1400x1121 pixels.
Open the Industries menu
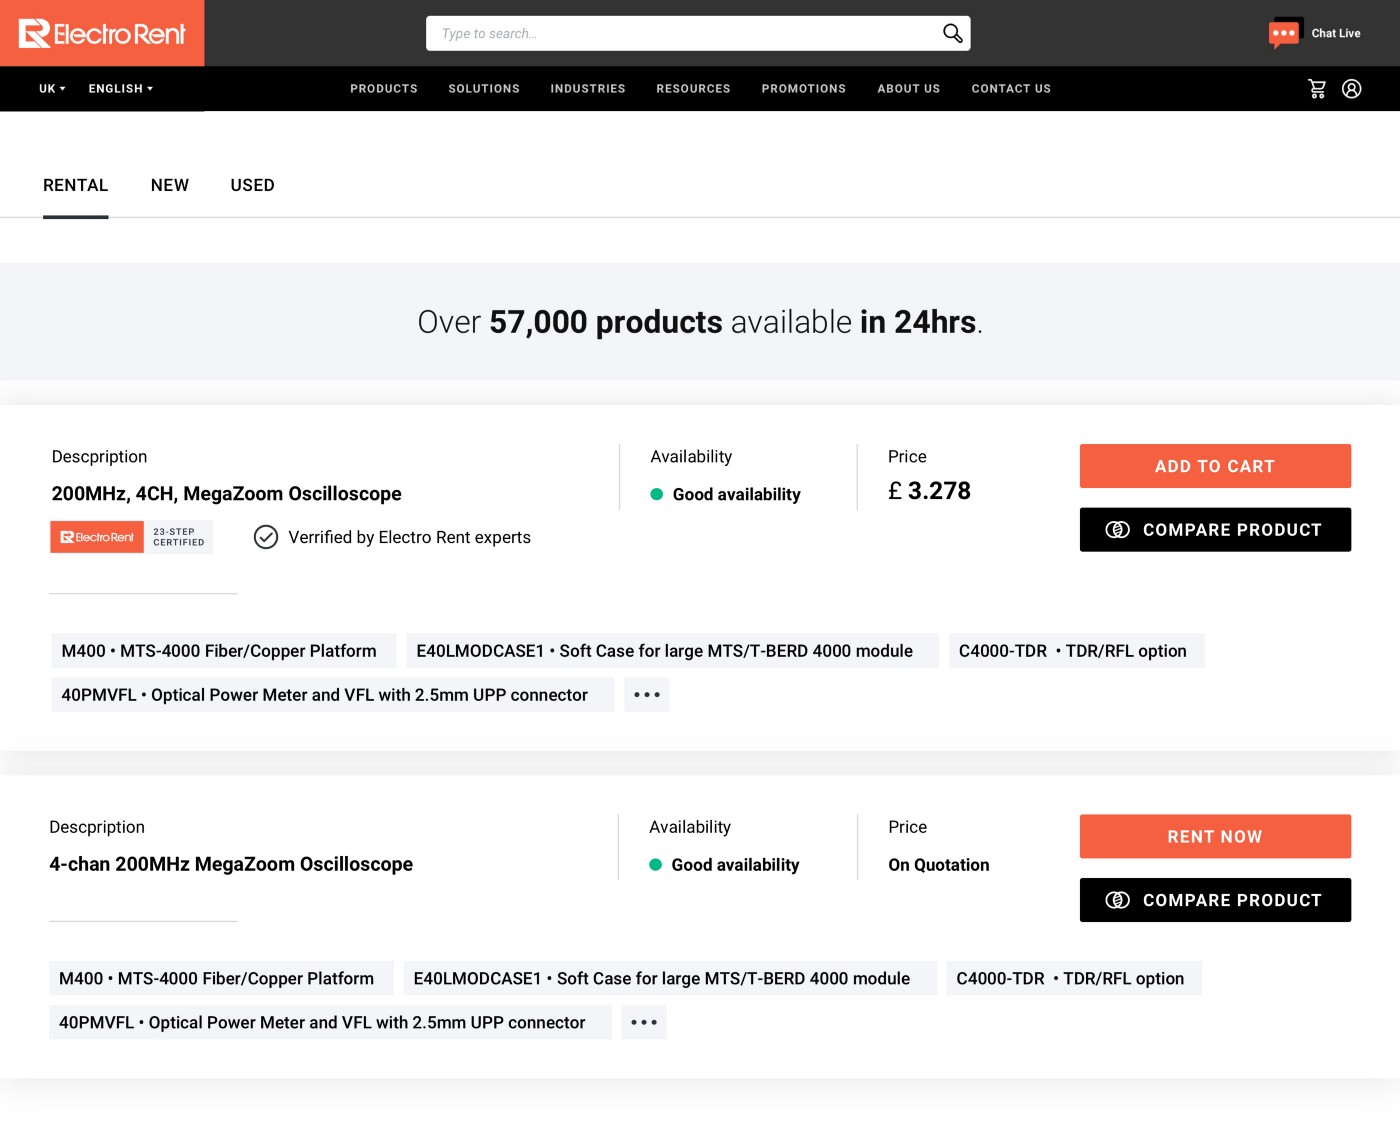(588, 89)
